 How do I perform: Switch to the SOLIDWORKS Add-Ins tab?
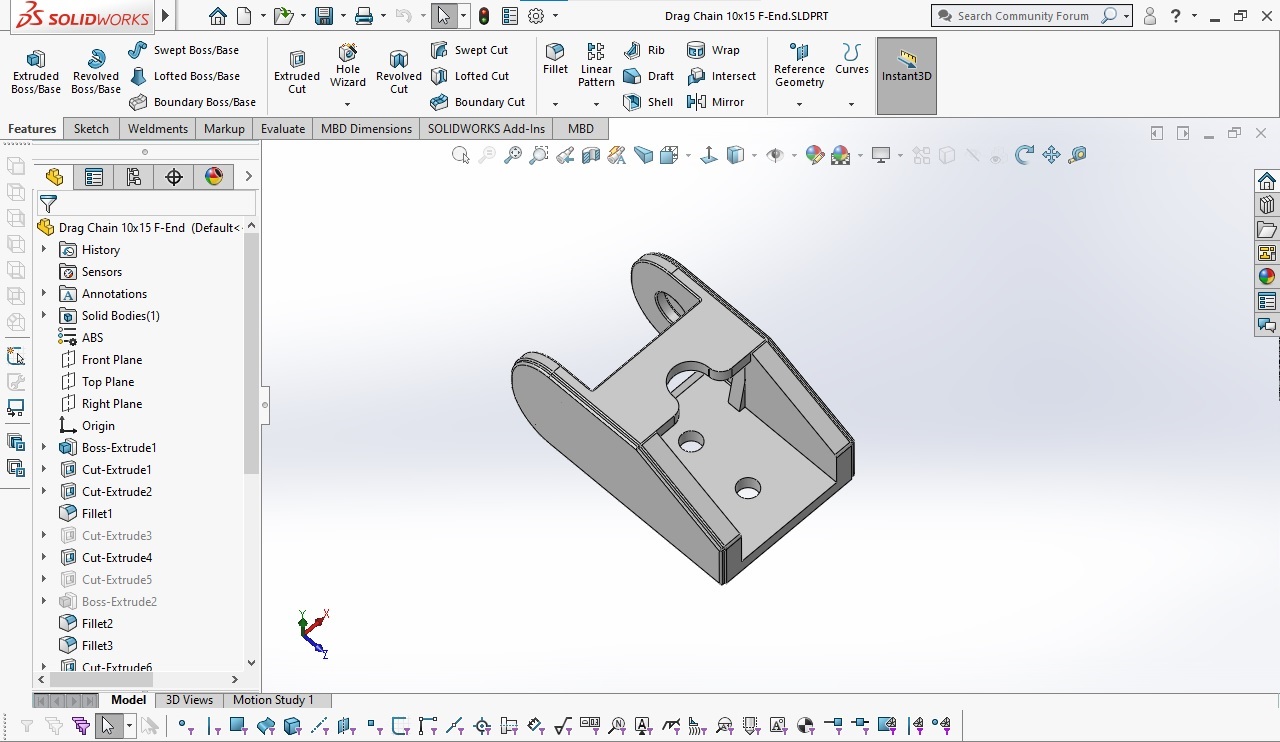click(487, 129)
